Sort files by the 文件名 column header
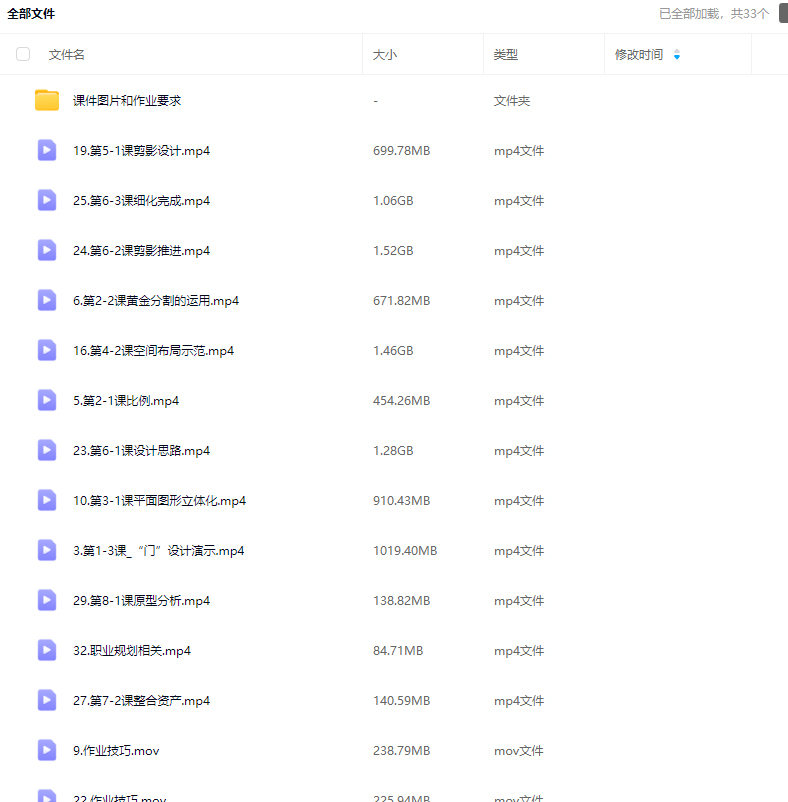The width and height of the screenshot is (788, 802). point(67,55)
